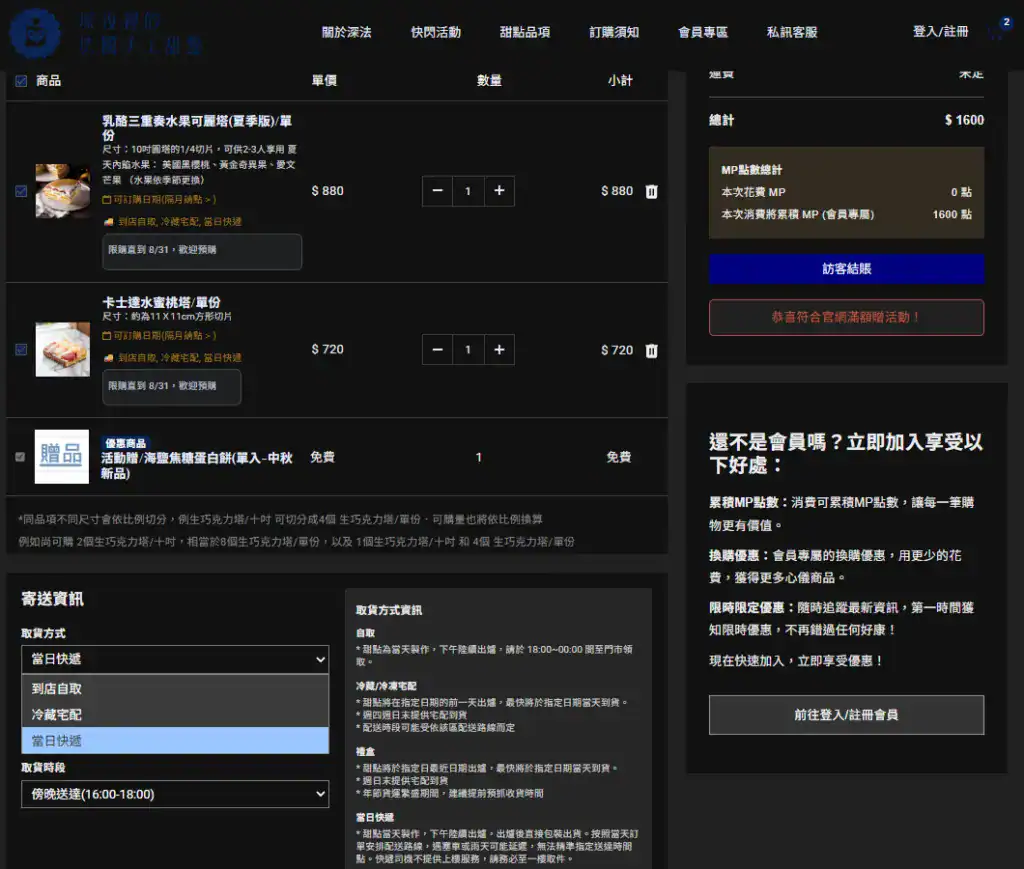Open product title 乳酪三重奏水果可麗塔(夏季版)/單份
1024x869 pixels.
(x=197, y=127)
